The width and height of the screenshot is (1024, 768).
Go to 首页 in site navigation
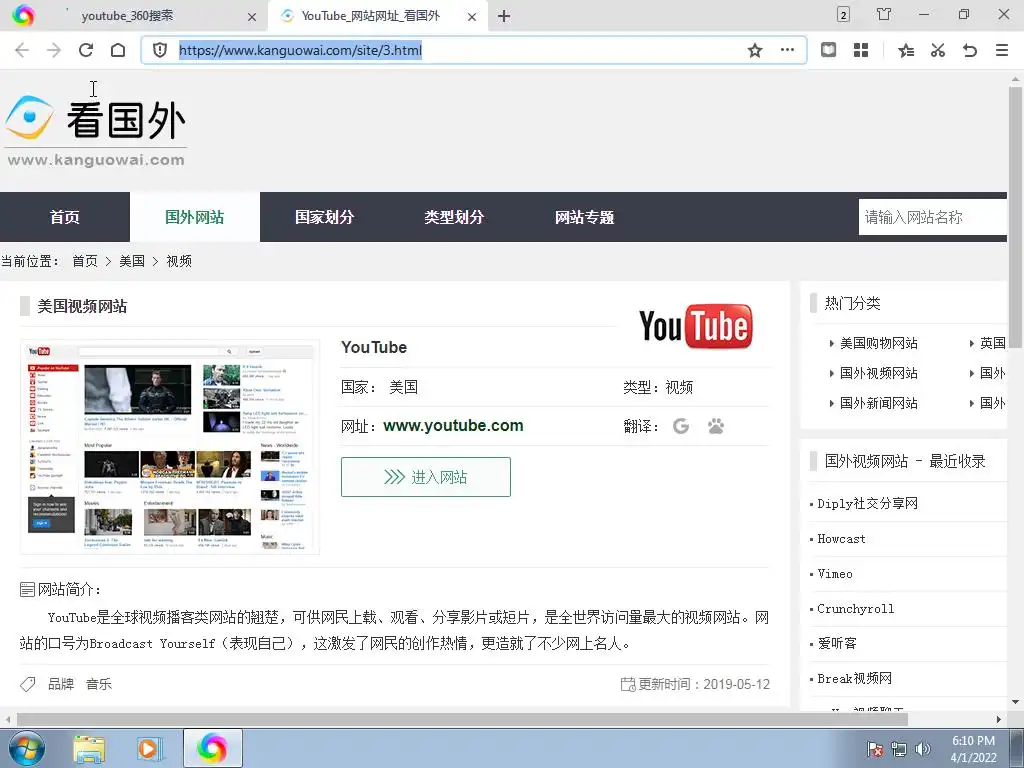point(65,217)
